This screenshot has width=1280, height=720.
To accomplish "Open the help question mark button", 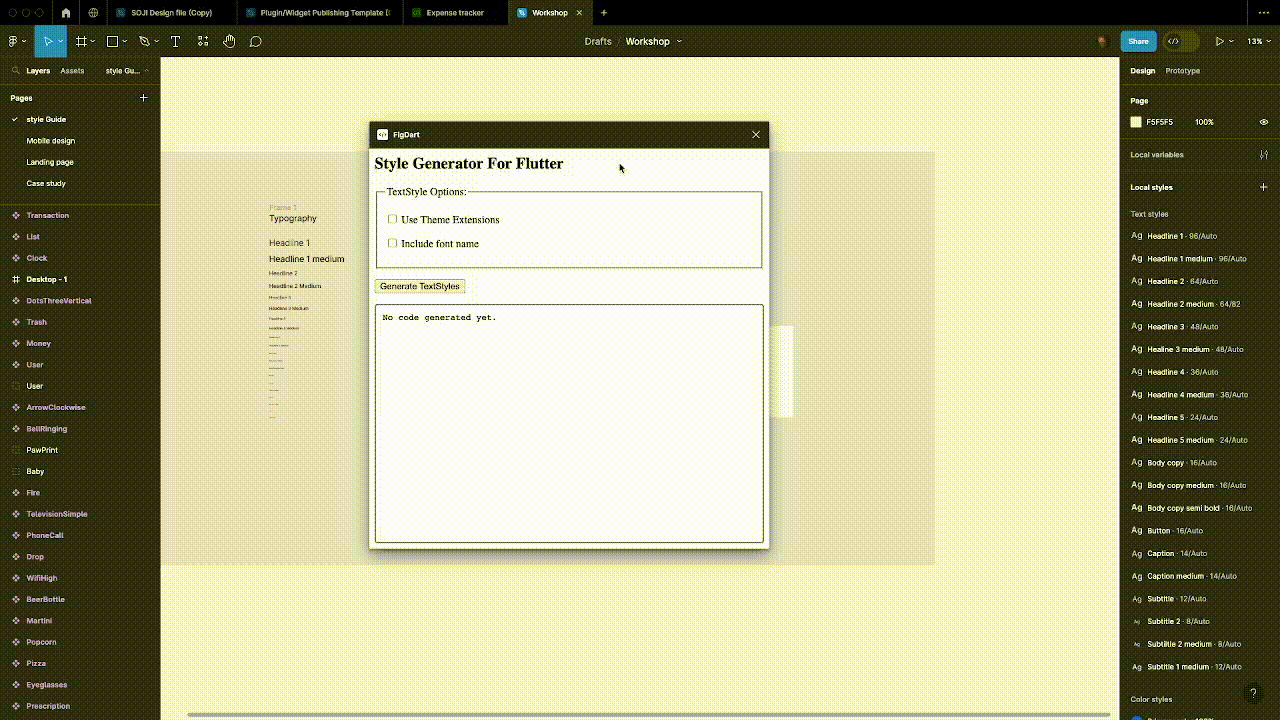I will pyautogui.click(x=1253, y=693).
